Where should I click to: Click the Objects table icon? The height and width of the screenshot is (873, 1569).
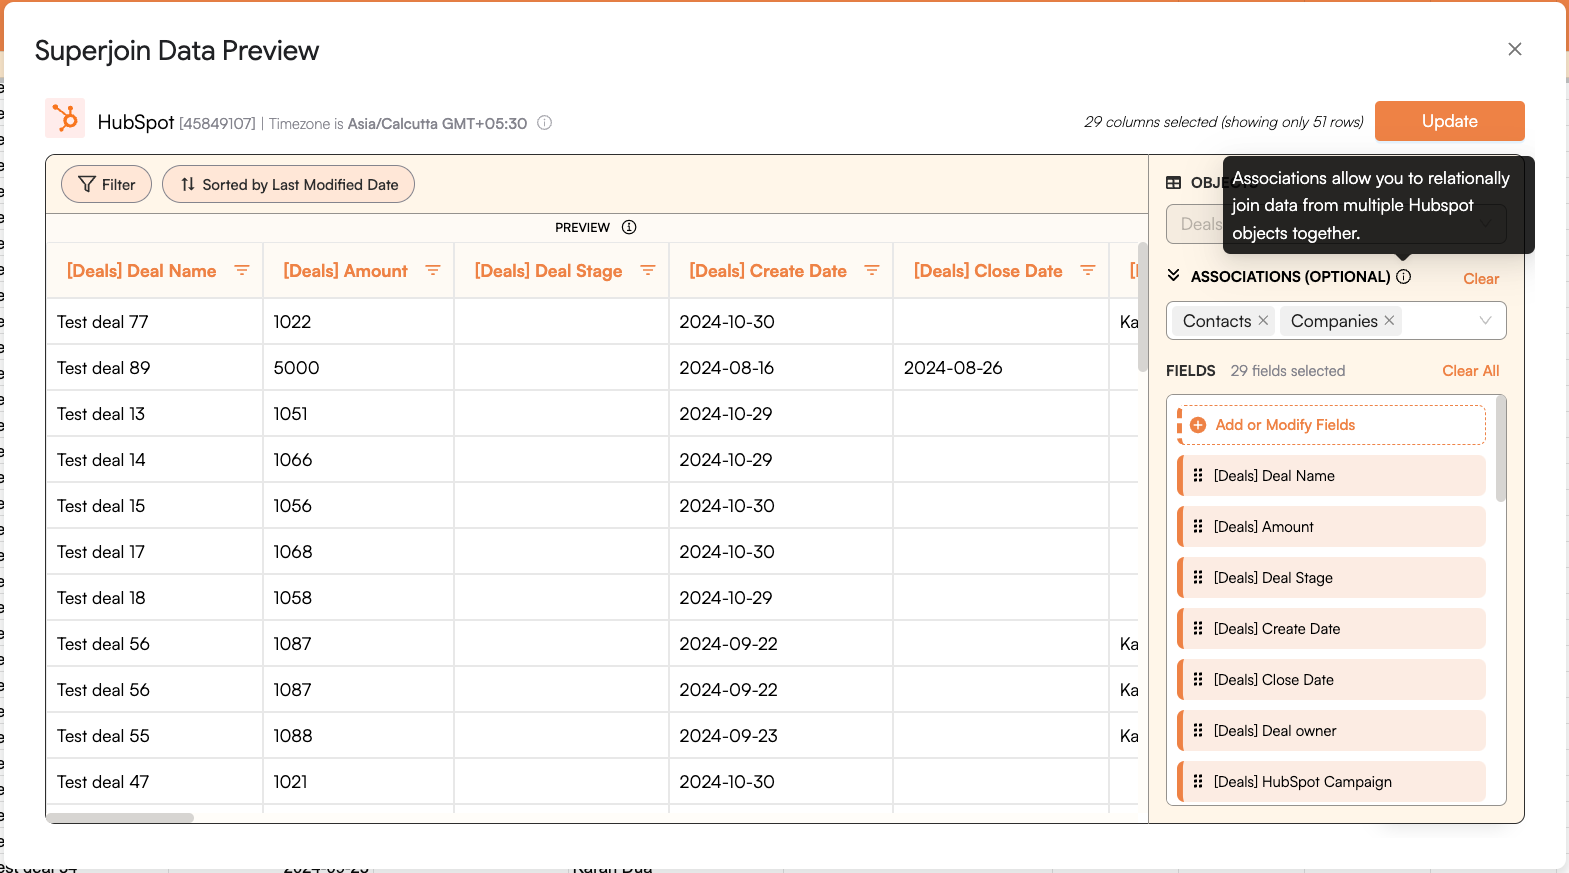coord(1174,183)
